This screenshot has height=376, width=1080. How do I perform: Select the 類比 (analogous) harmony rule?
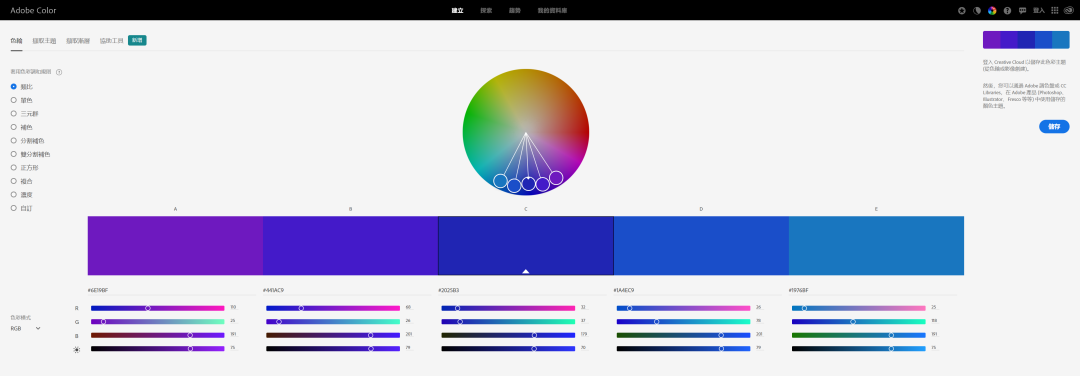(x=21, y=87)
